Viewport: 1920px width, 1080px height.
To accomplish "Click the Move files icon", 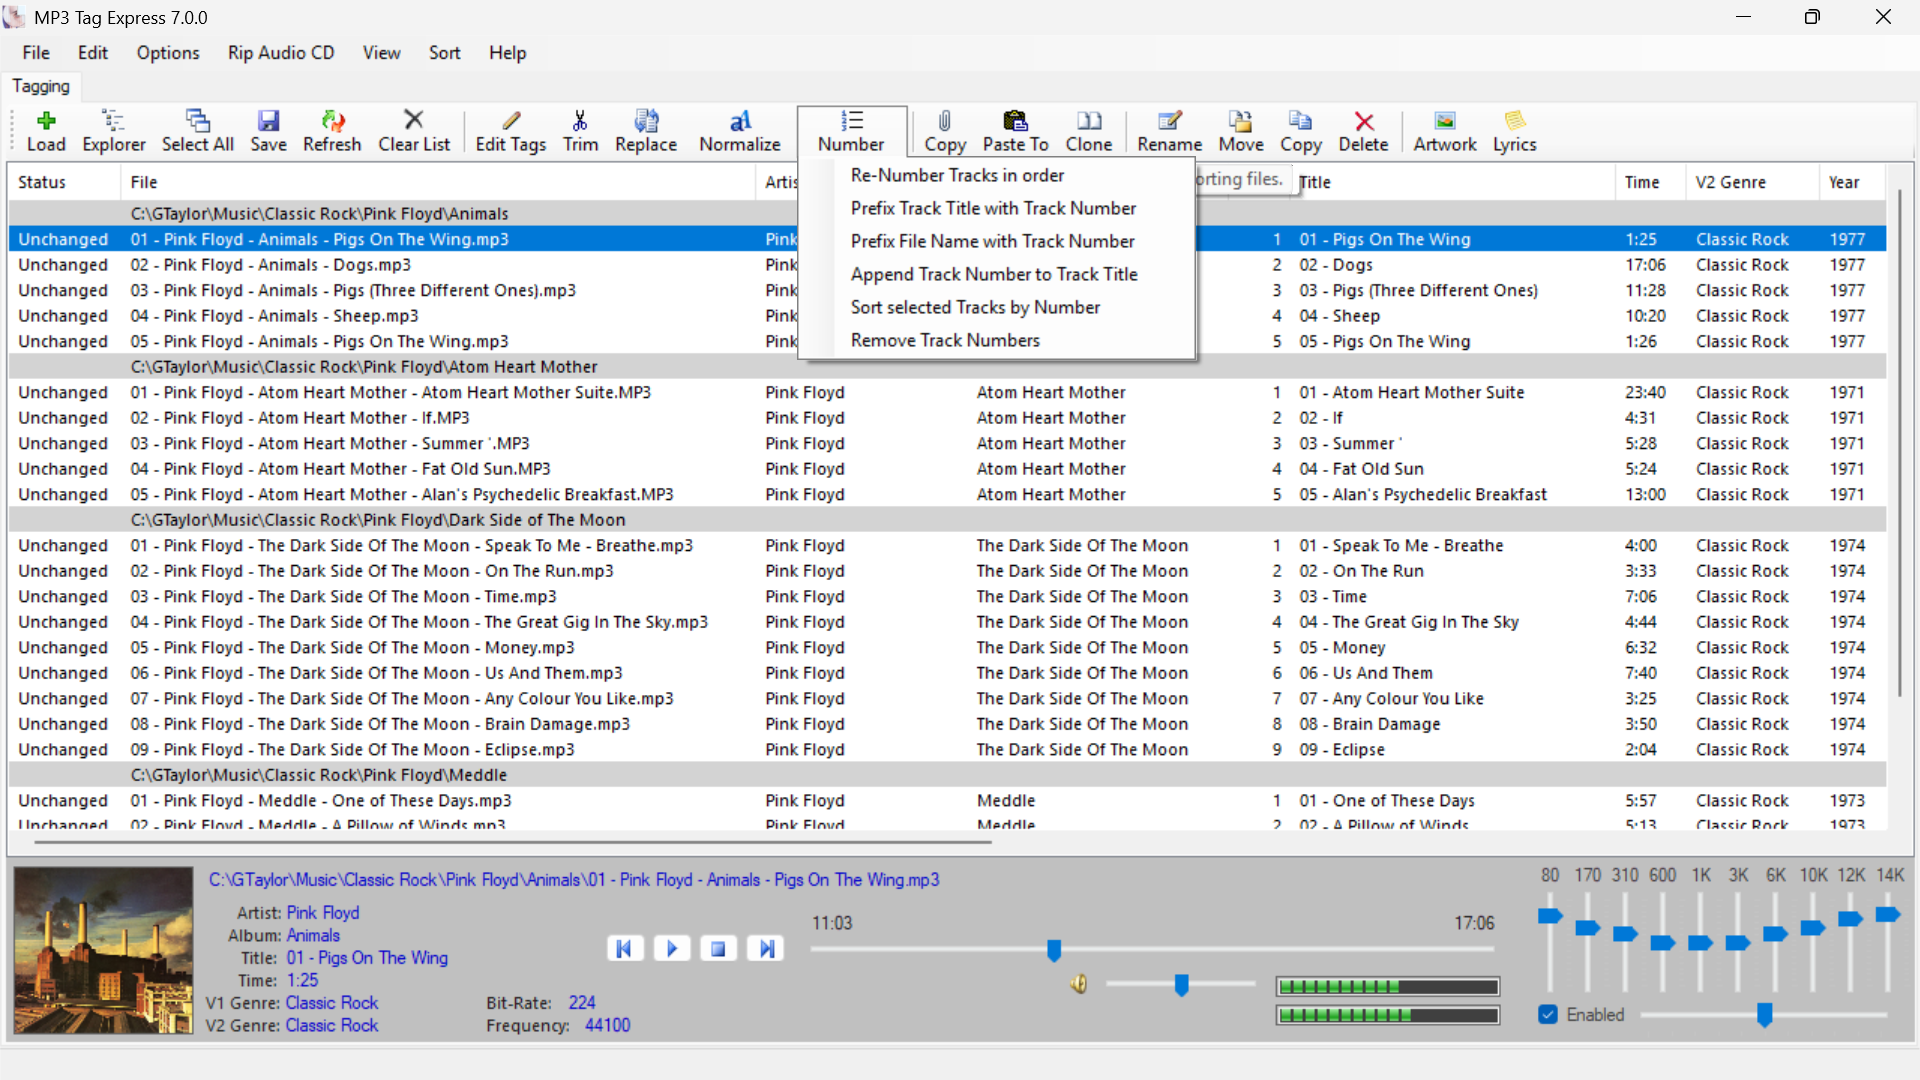I will [x=1241, y=131].
